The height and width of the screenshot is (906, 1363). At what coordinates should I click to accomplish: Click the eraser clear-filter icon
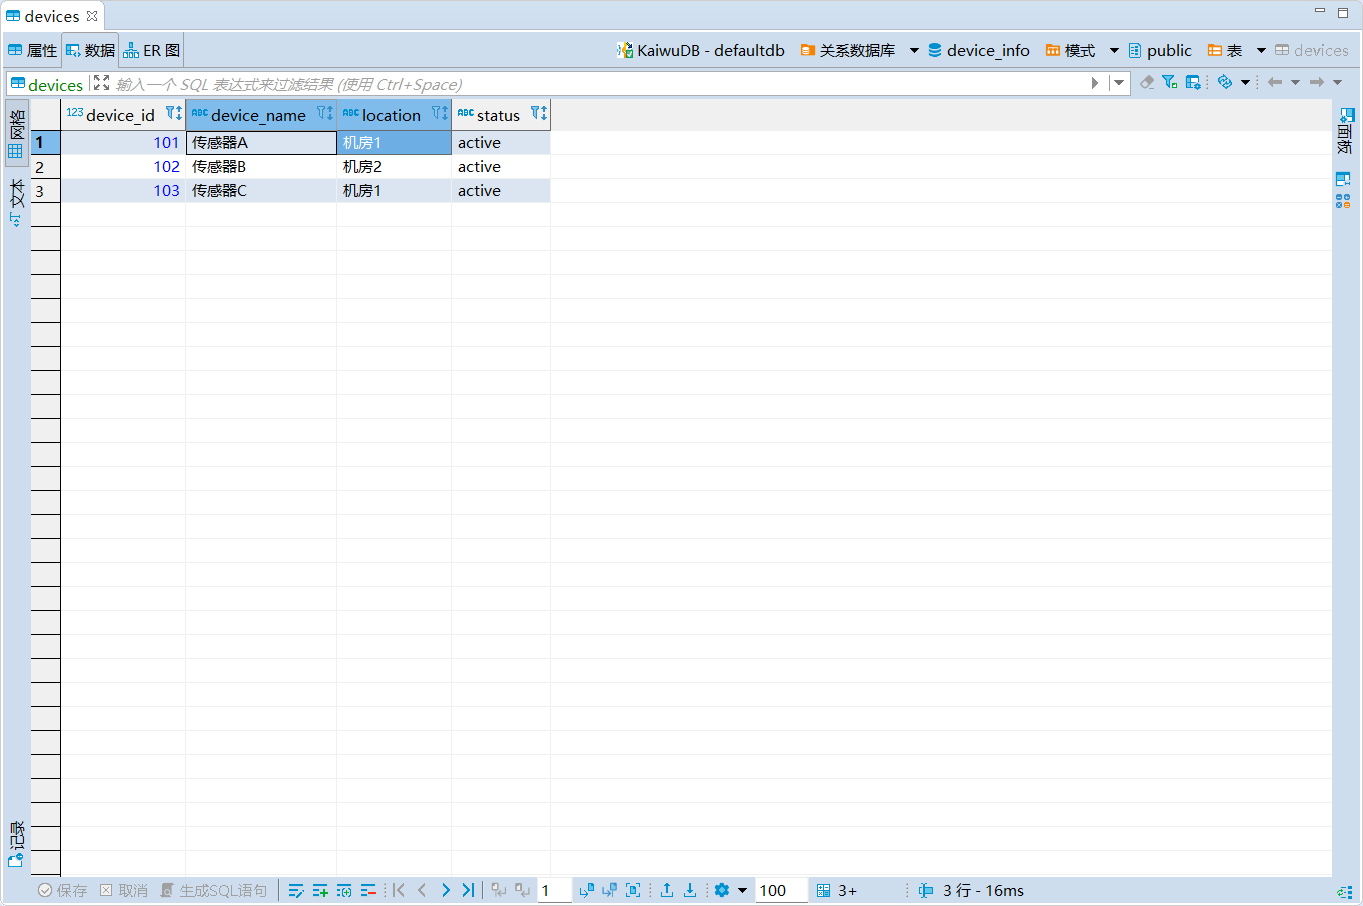1147,82
